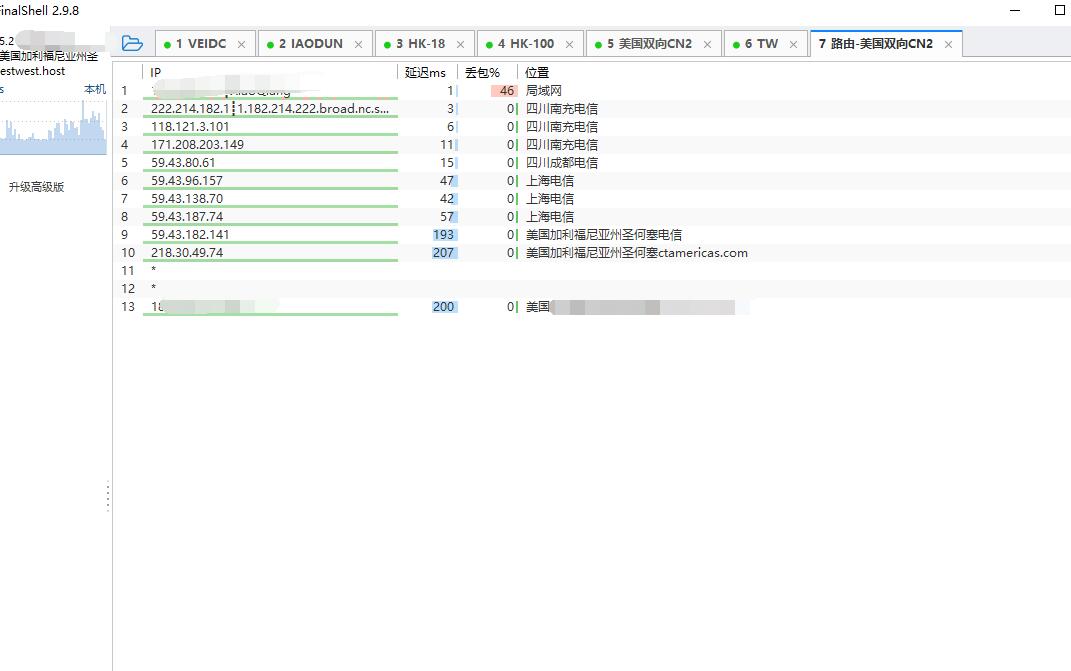
Task: Close the 5 美国双向CN2 tab
Action: 706,45
